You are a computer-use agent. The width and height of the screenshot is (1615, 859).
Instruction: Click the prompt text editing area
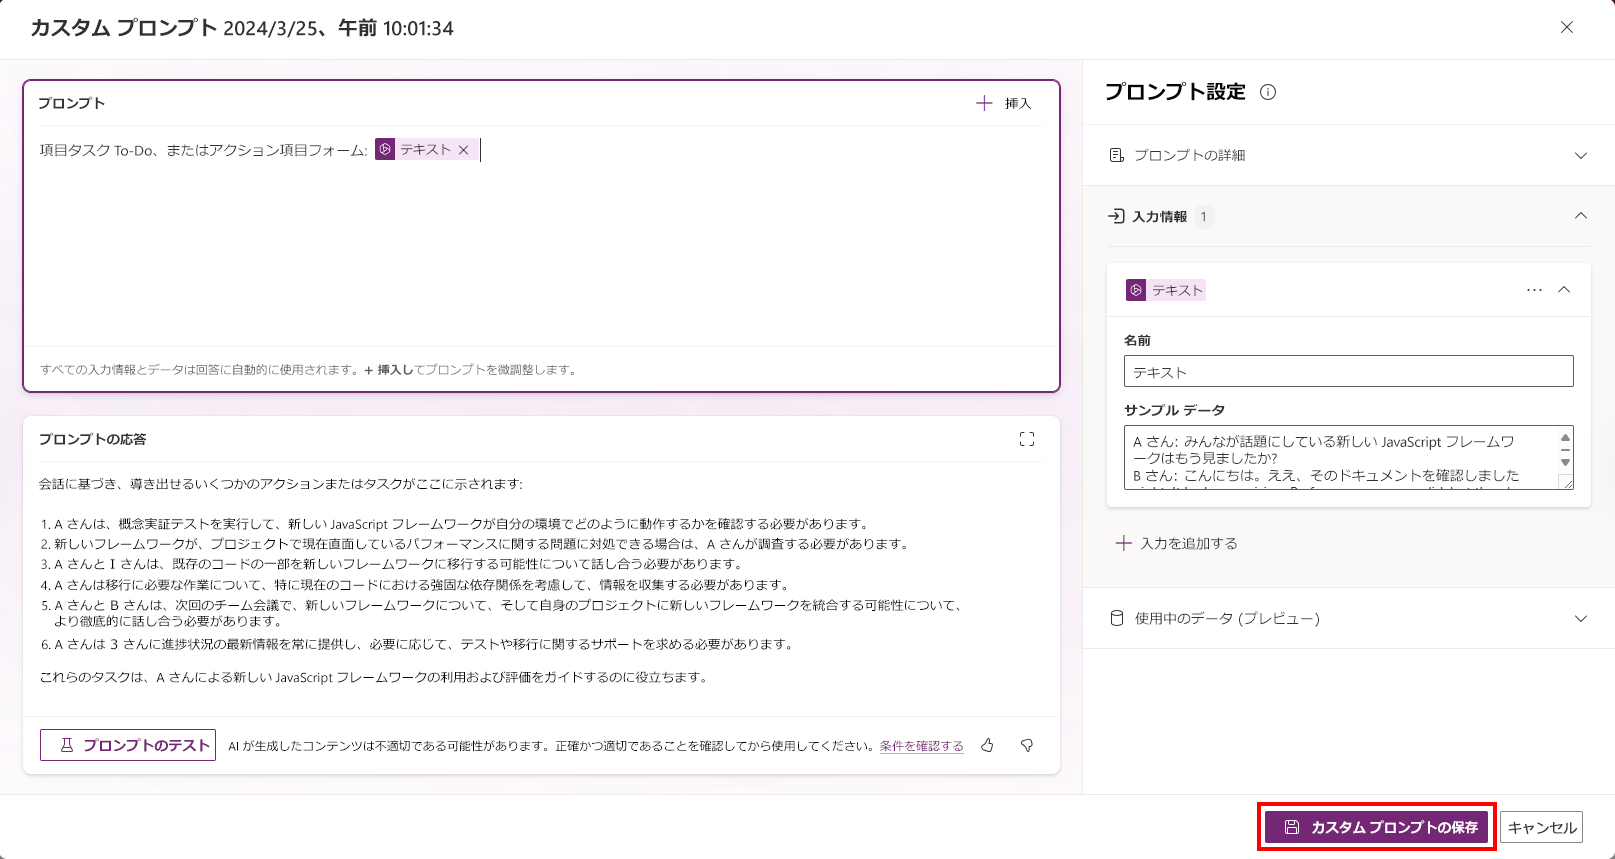click(541, 237)
